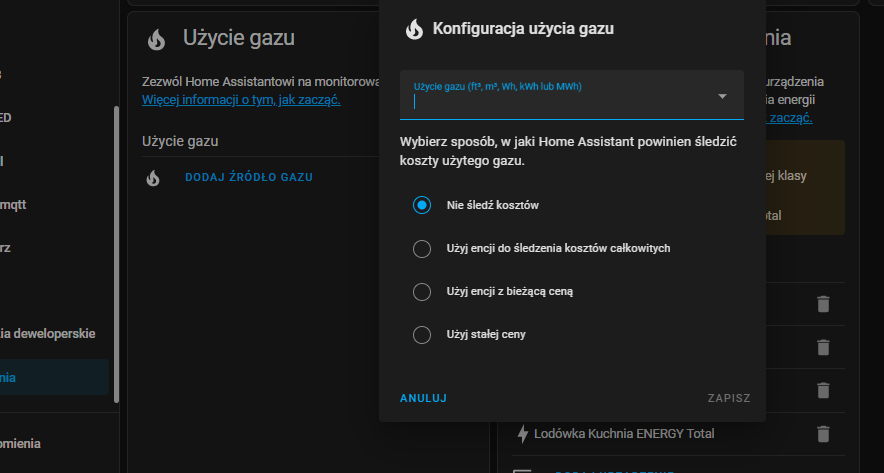Click lightning icon beside Lodówka Kuchnia ENERGY
The height and width of the screenshot is (473, 884).
(x=523, y=434)
